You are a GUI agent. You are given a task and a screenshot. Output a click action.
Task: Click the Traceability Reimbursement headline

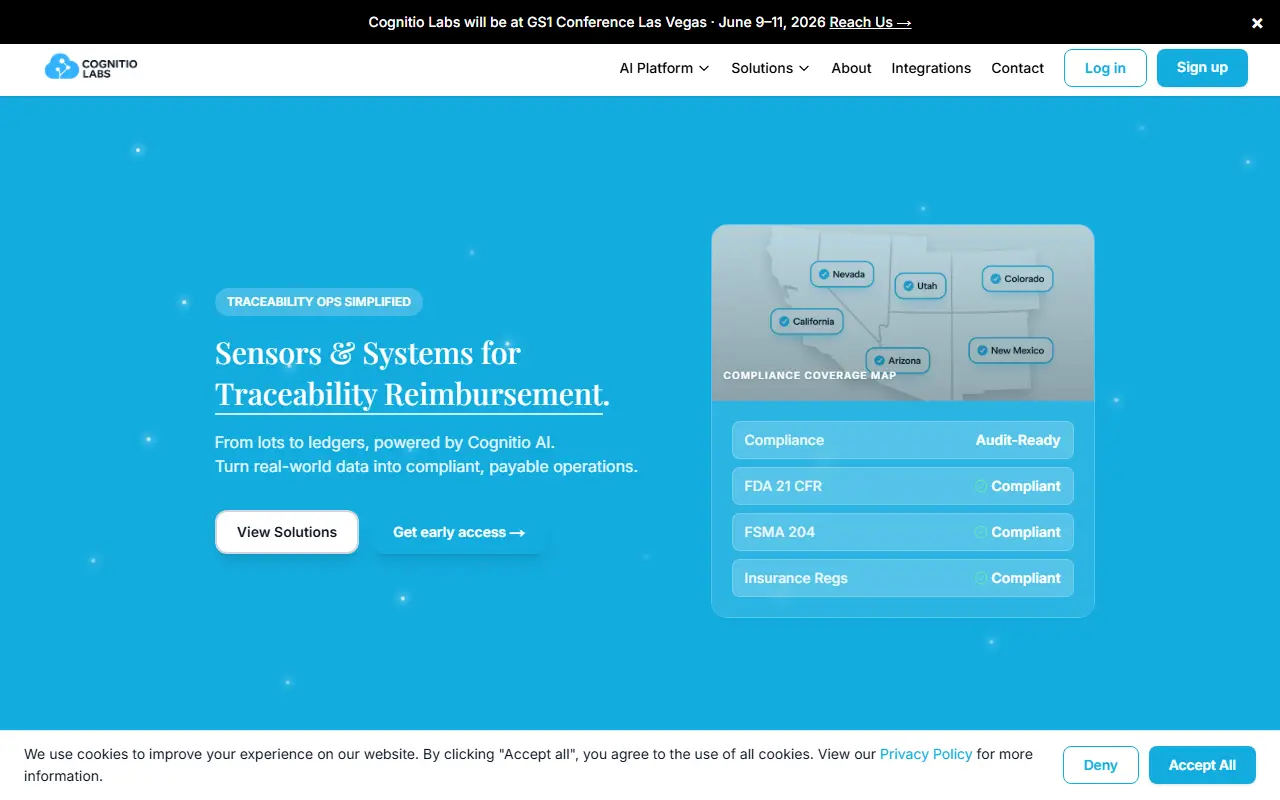tap(412, 394)
